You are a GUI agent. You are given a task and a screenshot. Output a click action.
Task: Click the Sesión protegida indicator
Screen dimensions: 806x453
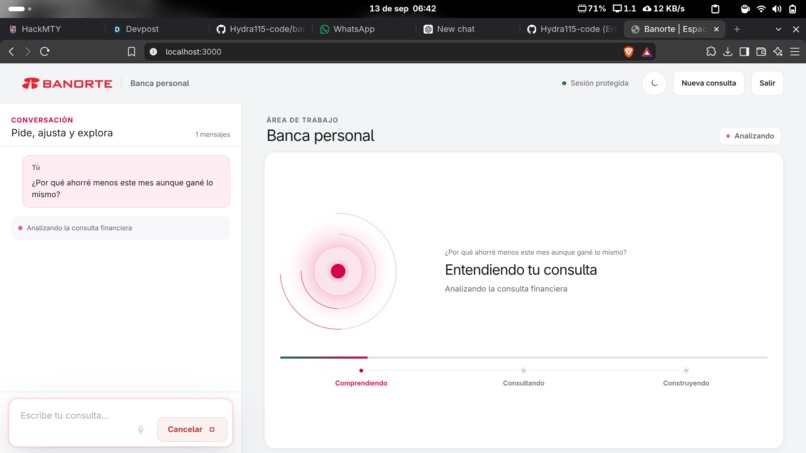595,83
